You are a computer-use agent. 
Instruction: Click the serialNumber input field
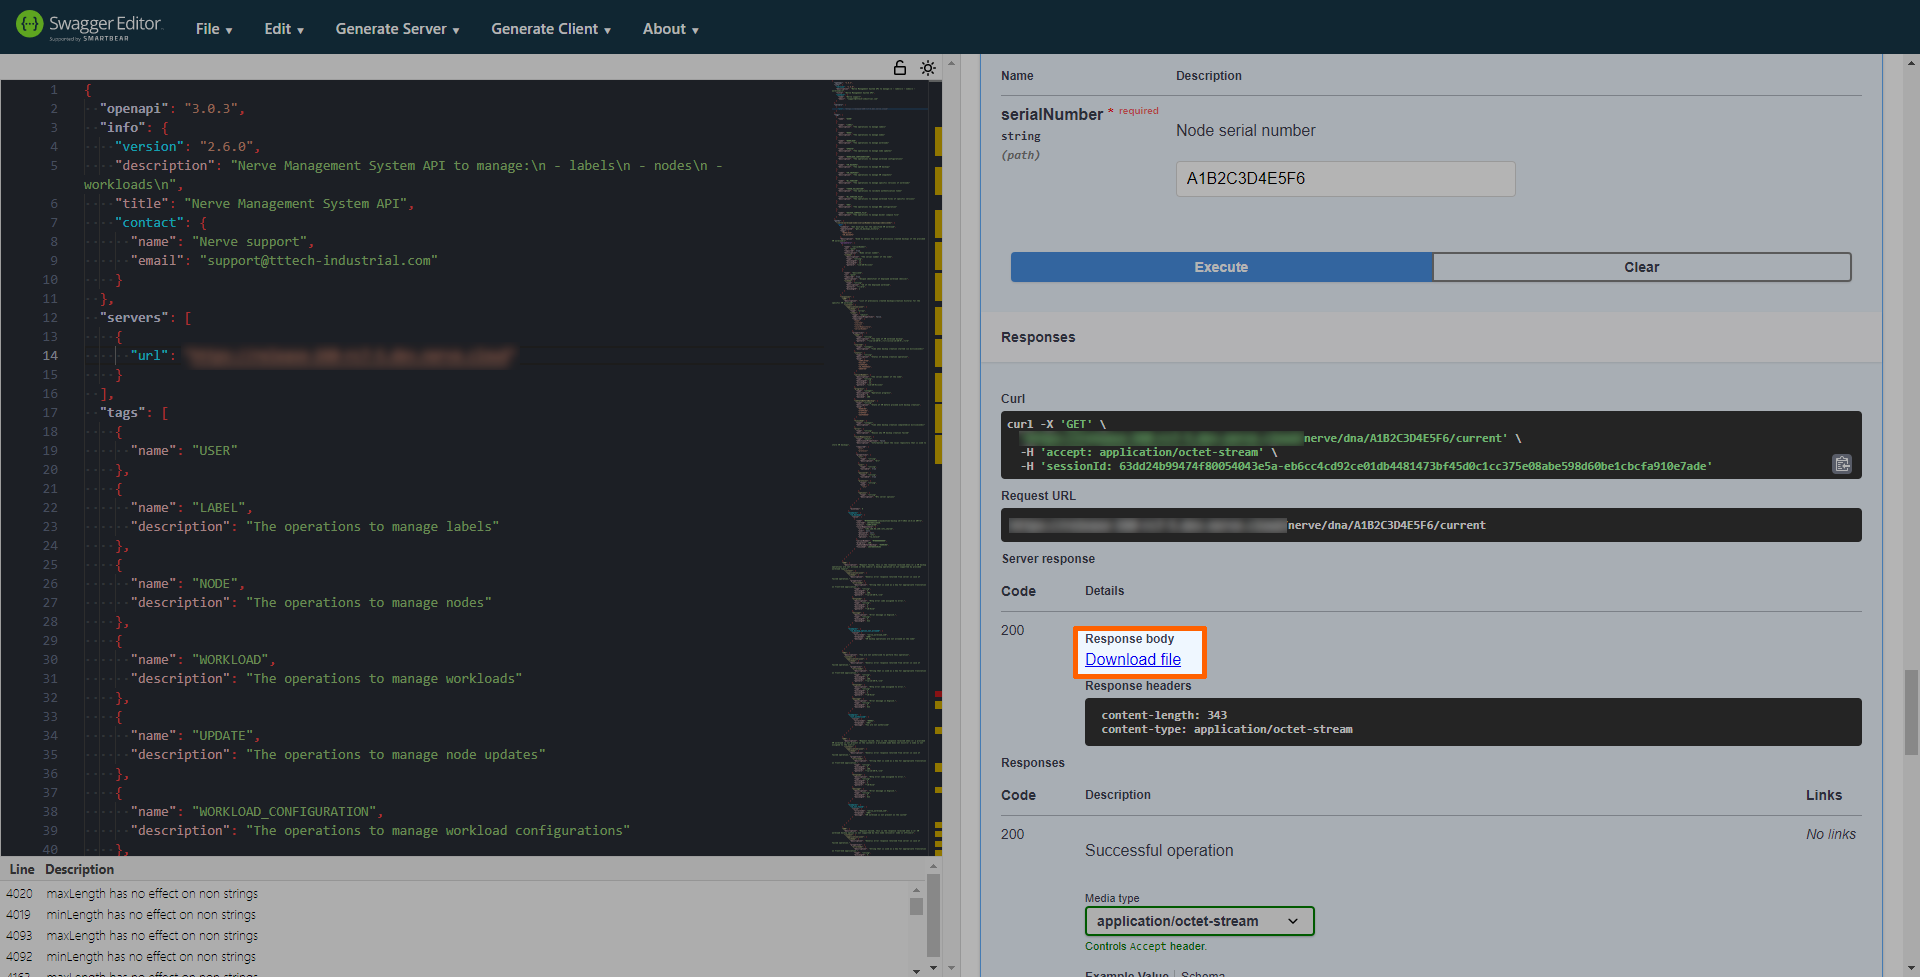pos(1345,179)
